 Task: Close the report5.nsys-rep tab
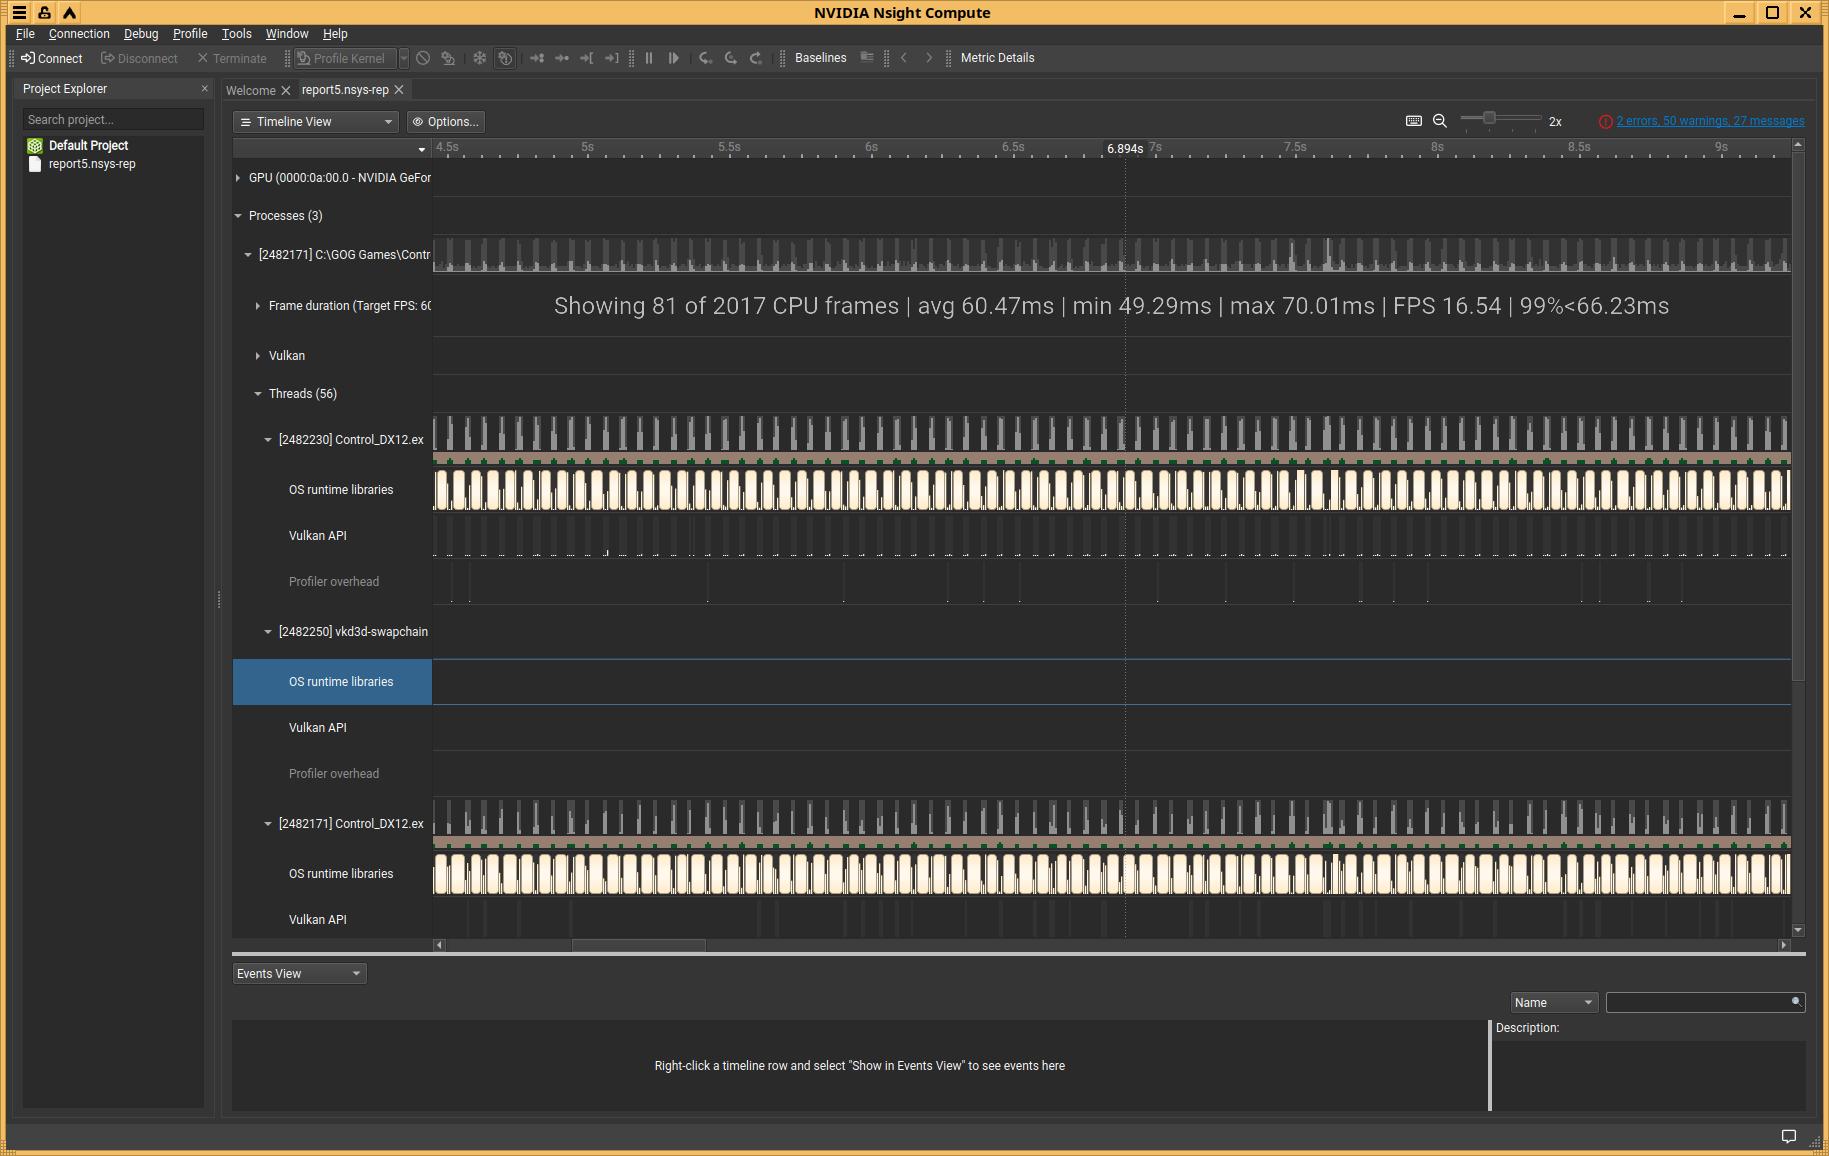tap(399, 90)
